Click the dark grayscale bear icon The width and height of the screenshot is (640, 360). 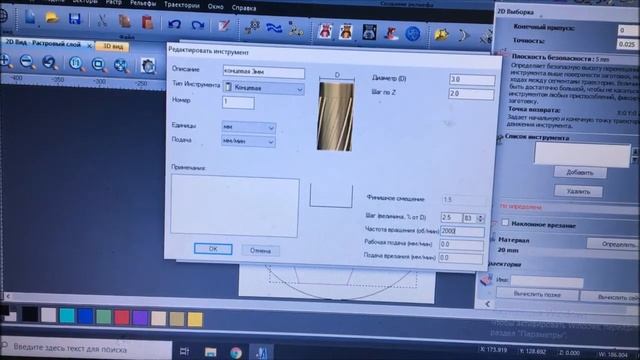coord(369,32)
